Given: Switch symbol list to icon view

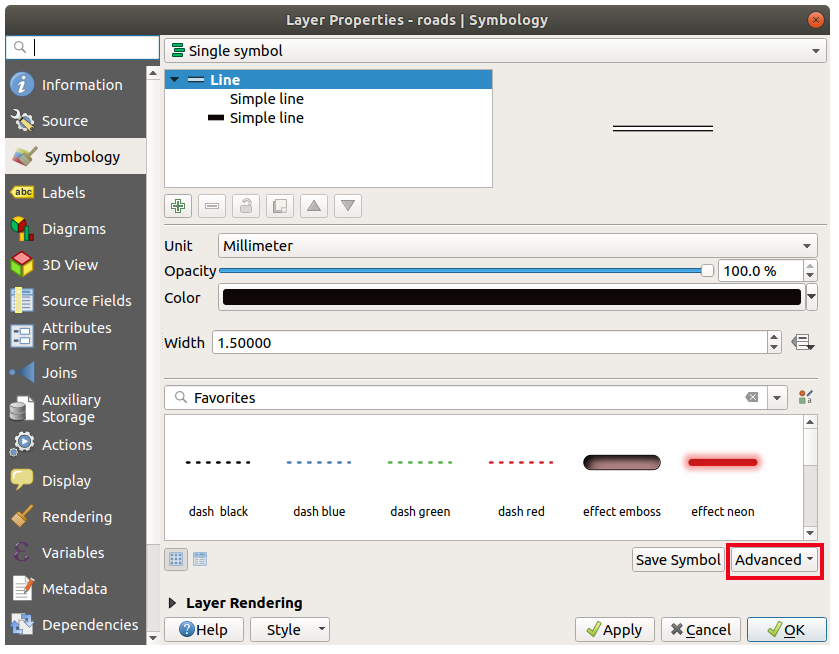Looking at the screenshot, I should [x=176, y=559].
